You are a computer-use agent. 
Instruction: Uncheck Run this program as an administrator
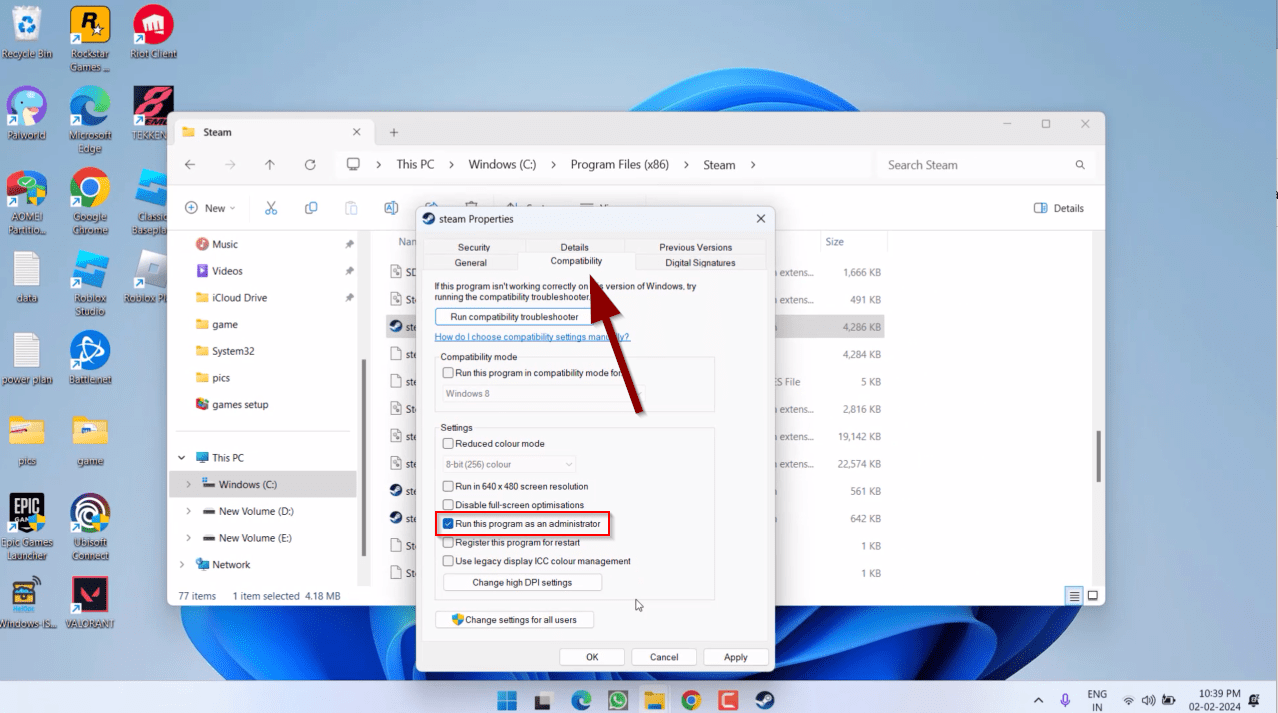448,524
